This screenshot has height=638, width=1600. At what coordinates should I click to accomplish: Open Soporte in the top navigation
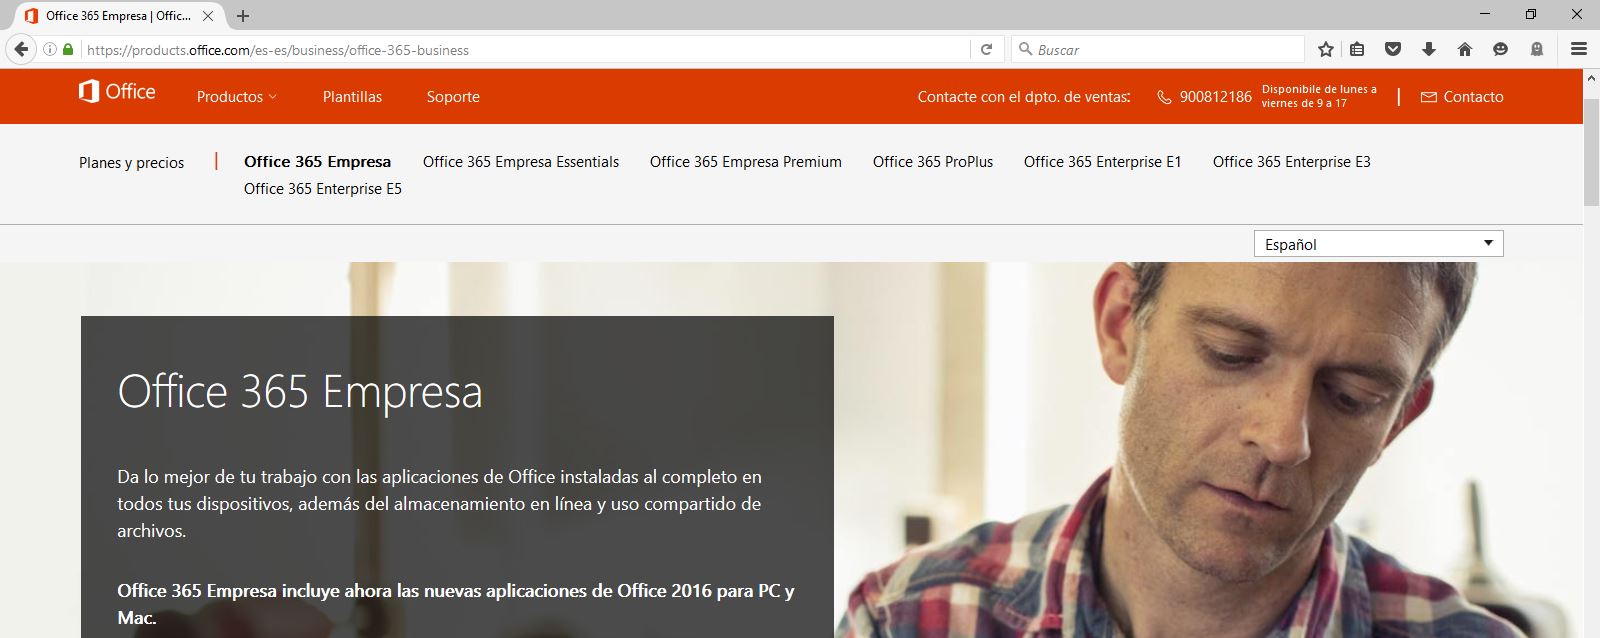pyautogui.click(x=453, y=97)
